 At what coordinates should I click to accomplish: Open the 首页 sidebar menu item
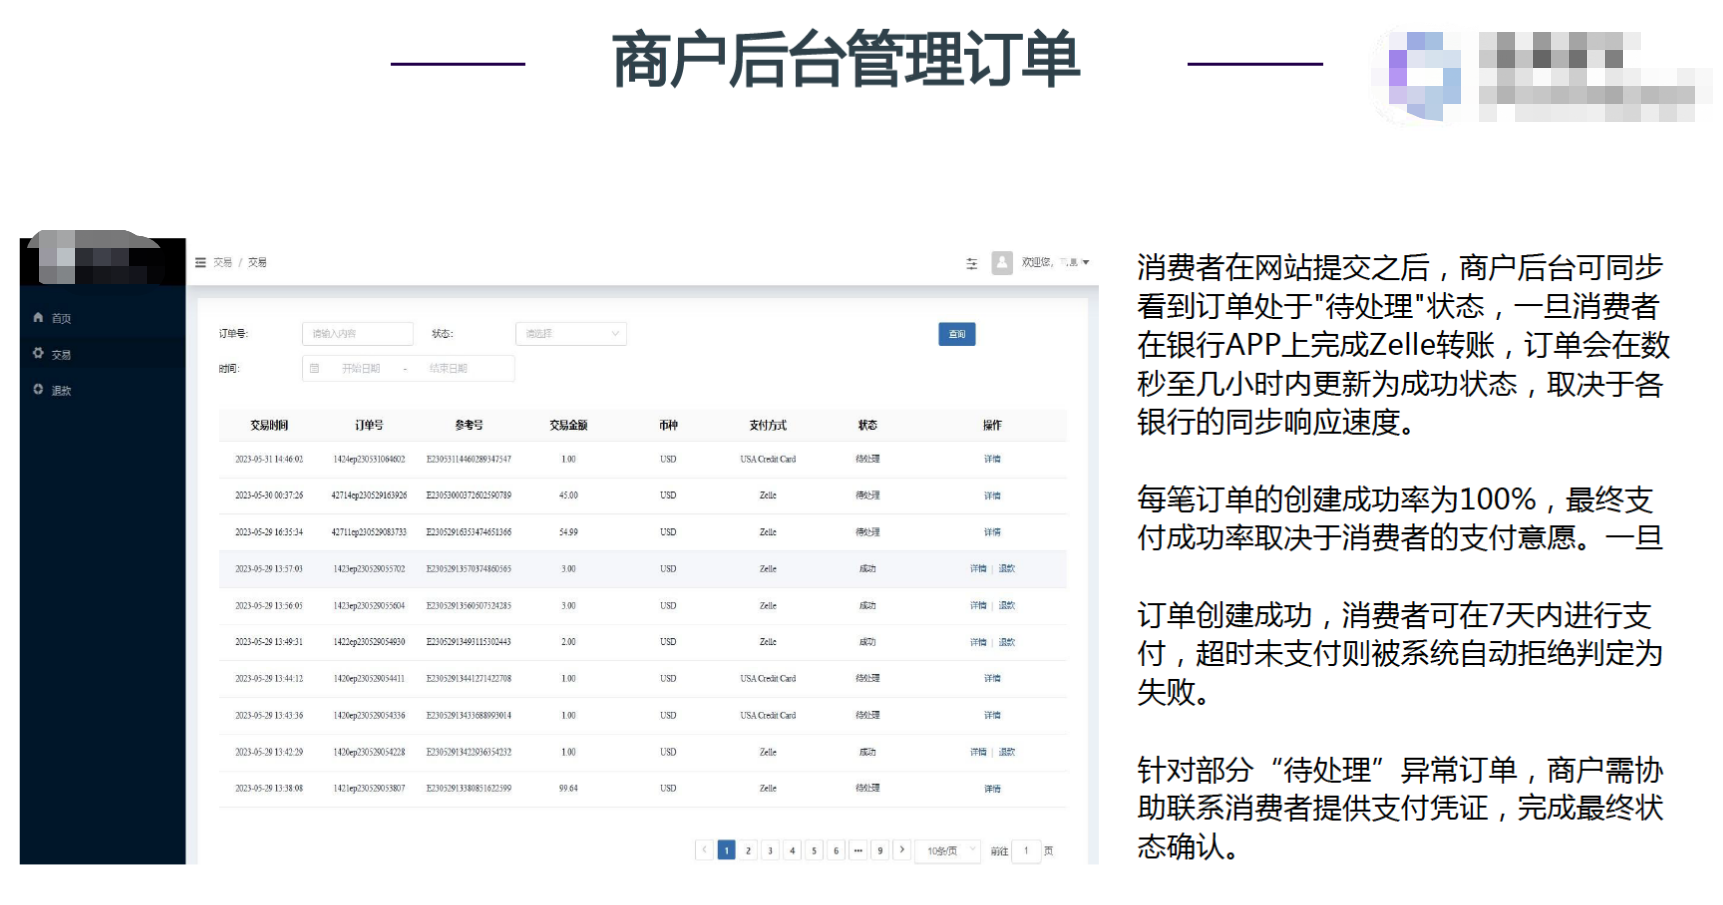(x=102, y=318)
